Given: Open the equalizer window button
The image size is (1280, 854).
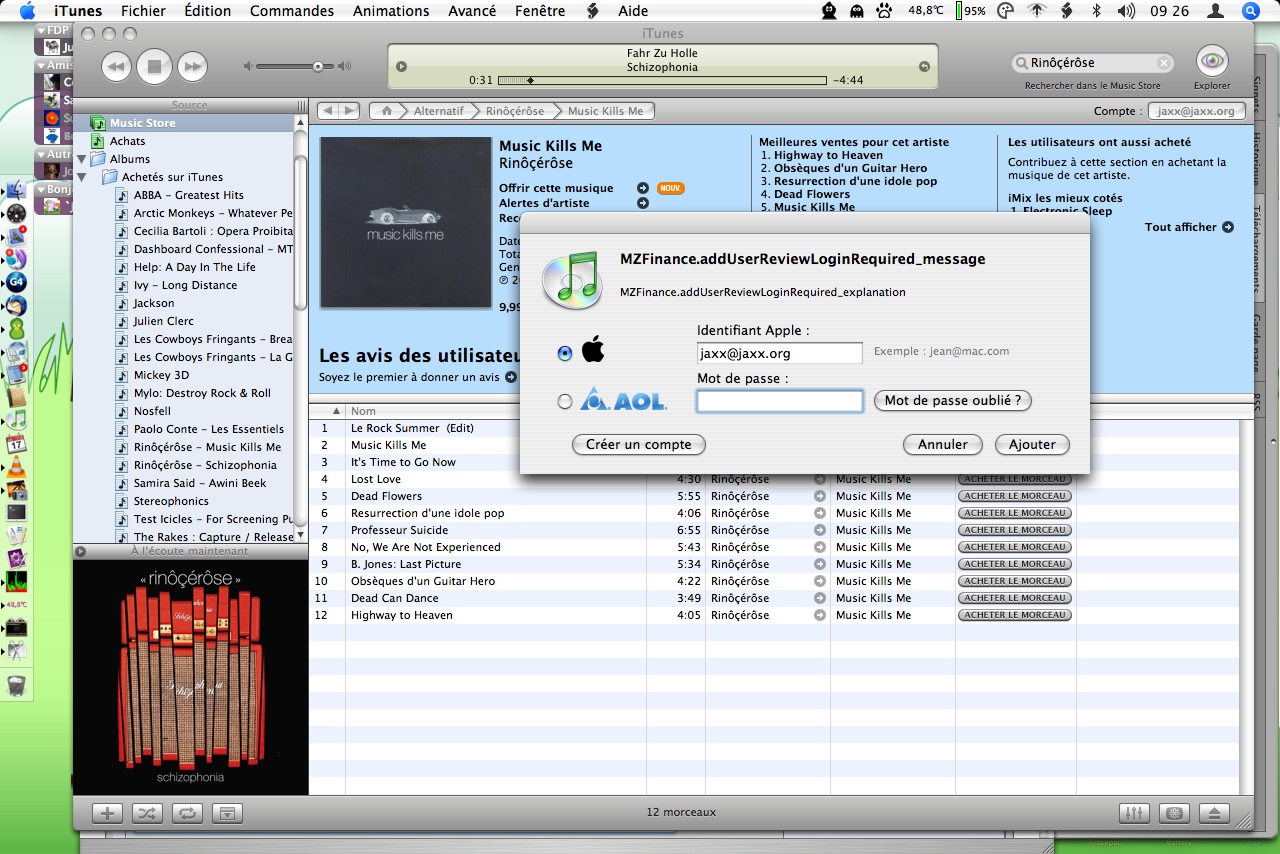Looking at the screenshot, I should click(x=1134, y=813).
